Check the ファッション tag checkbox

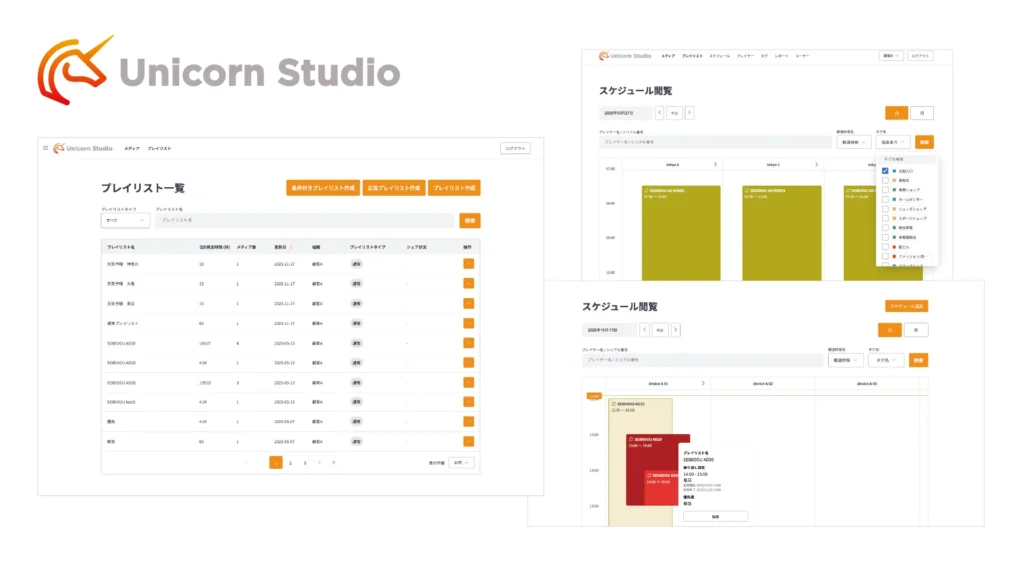885,256
